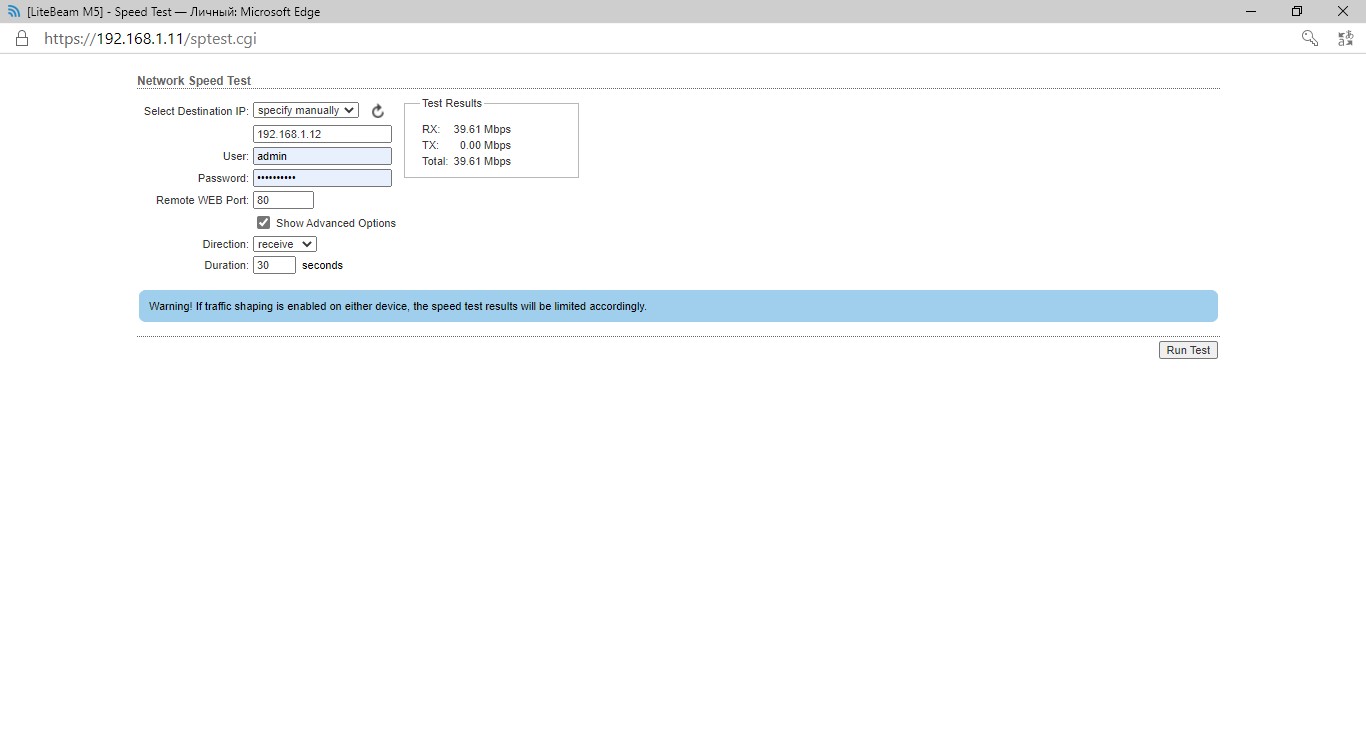The width and height of the screenshot is (1366, 733).
Task: Click the refresh destination IP list icon
Action: (377, 111)
